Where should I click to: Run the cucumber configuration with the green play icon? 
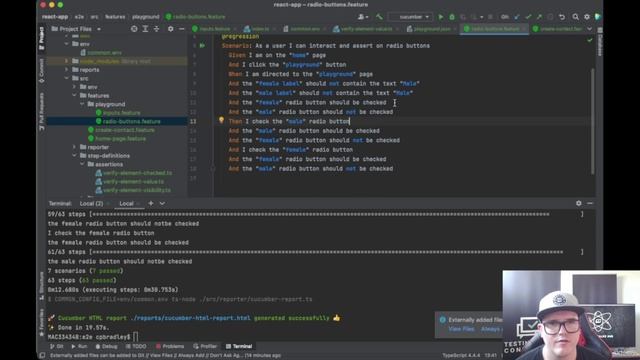pos(441,17)
